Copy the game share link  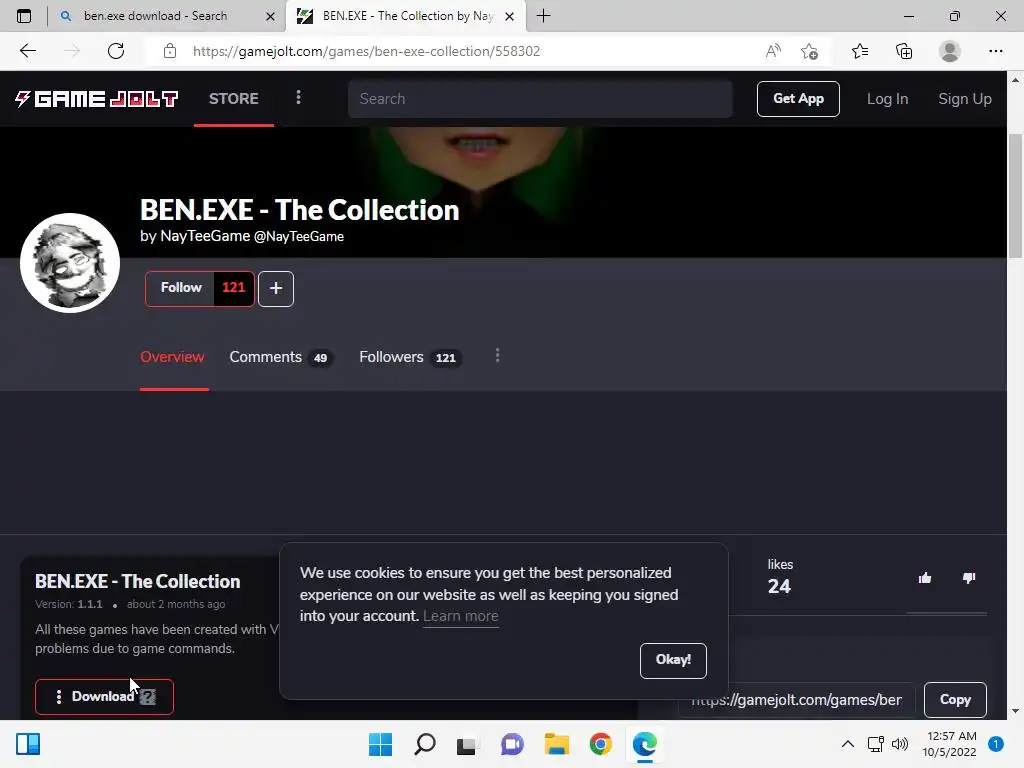955,700
